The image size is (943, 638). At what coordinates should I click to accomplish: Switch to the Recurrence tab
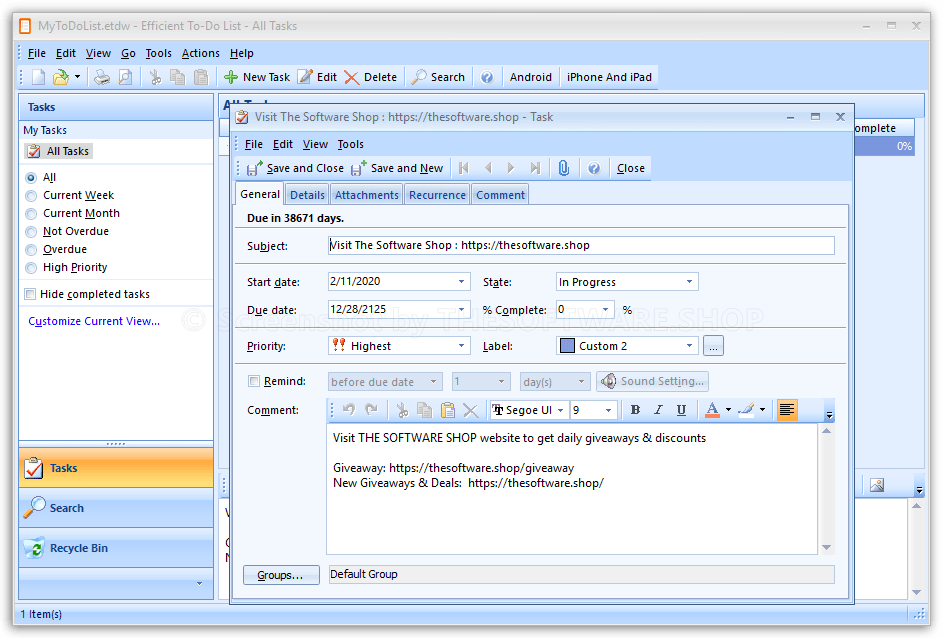point(437,194)
